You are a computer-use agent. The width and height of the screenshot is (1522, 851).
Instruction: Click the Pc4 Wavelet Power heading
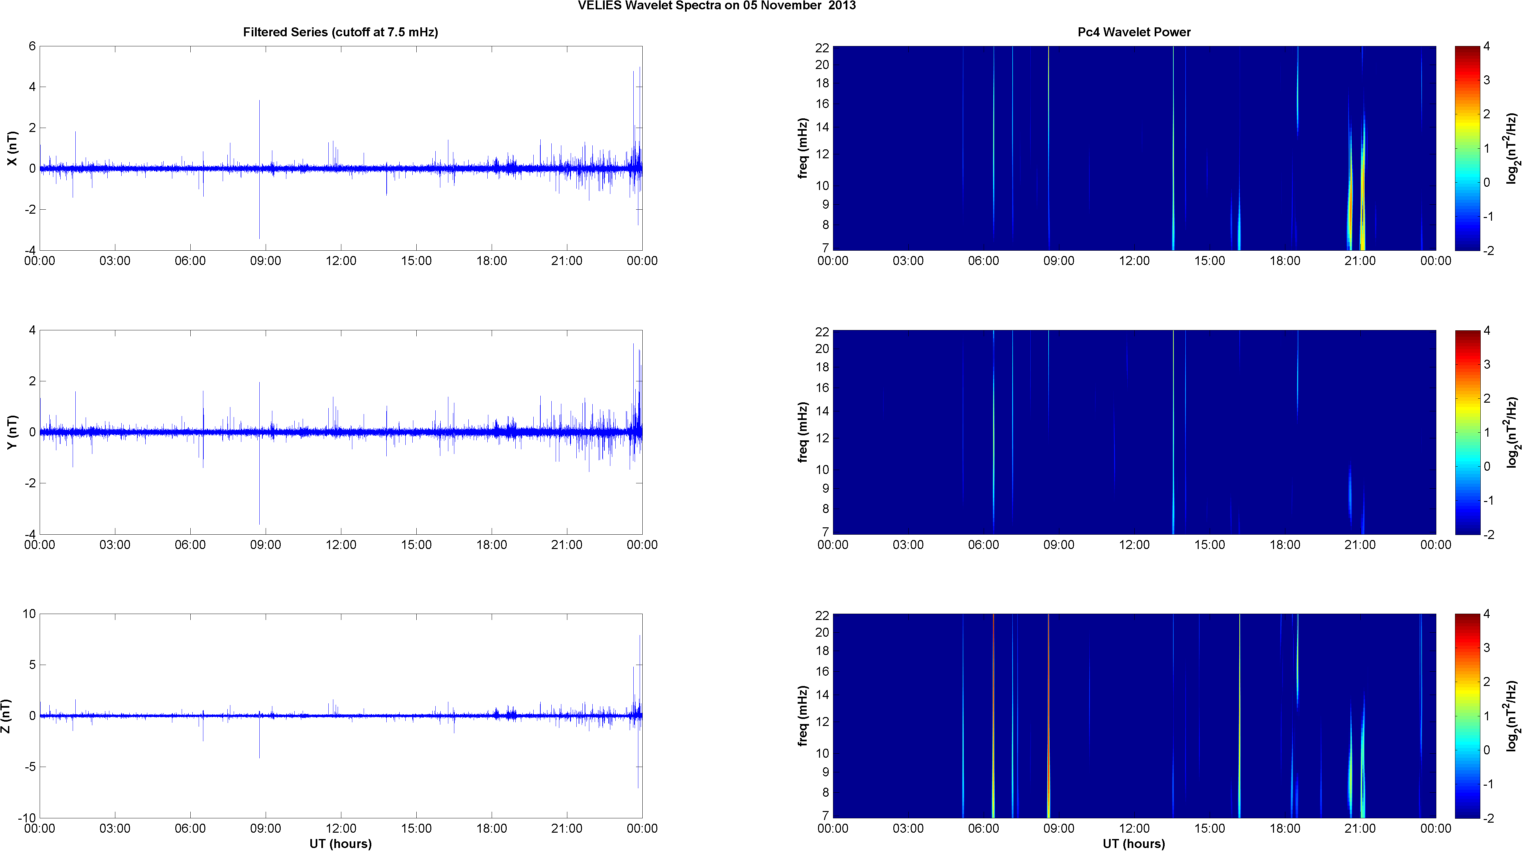point(1133,32)
